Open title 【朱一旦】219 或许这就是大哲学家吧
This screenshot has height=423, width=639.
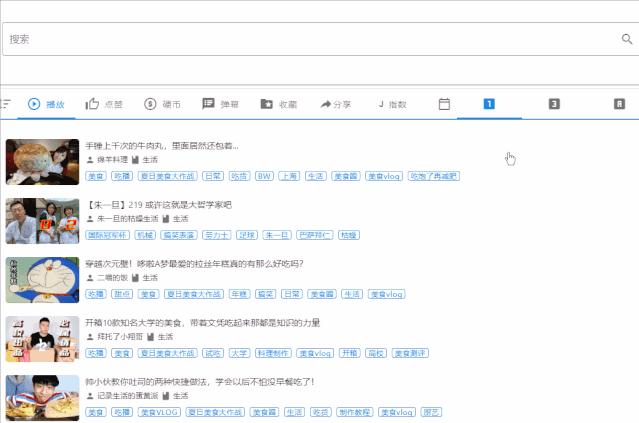(x=159, y=205)
